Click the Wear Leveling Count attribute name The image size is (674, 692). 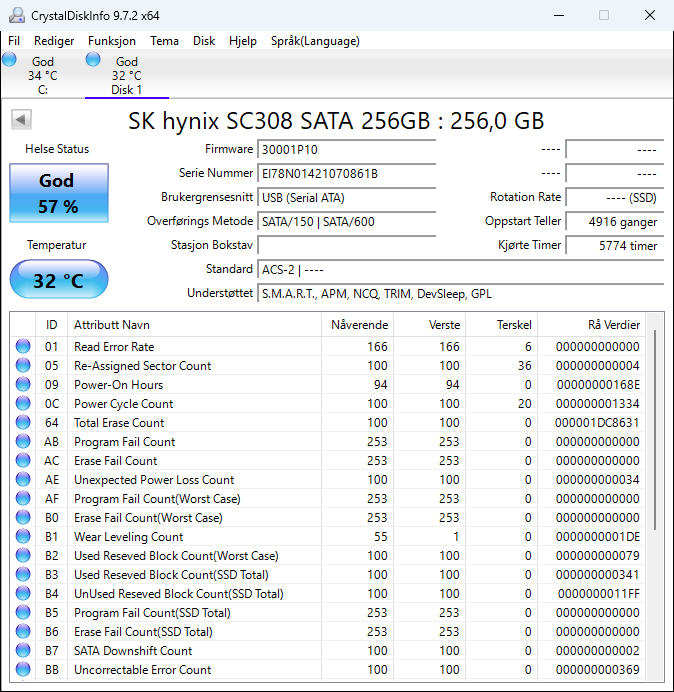coord(128,537)
